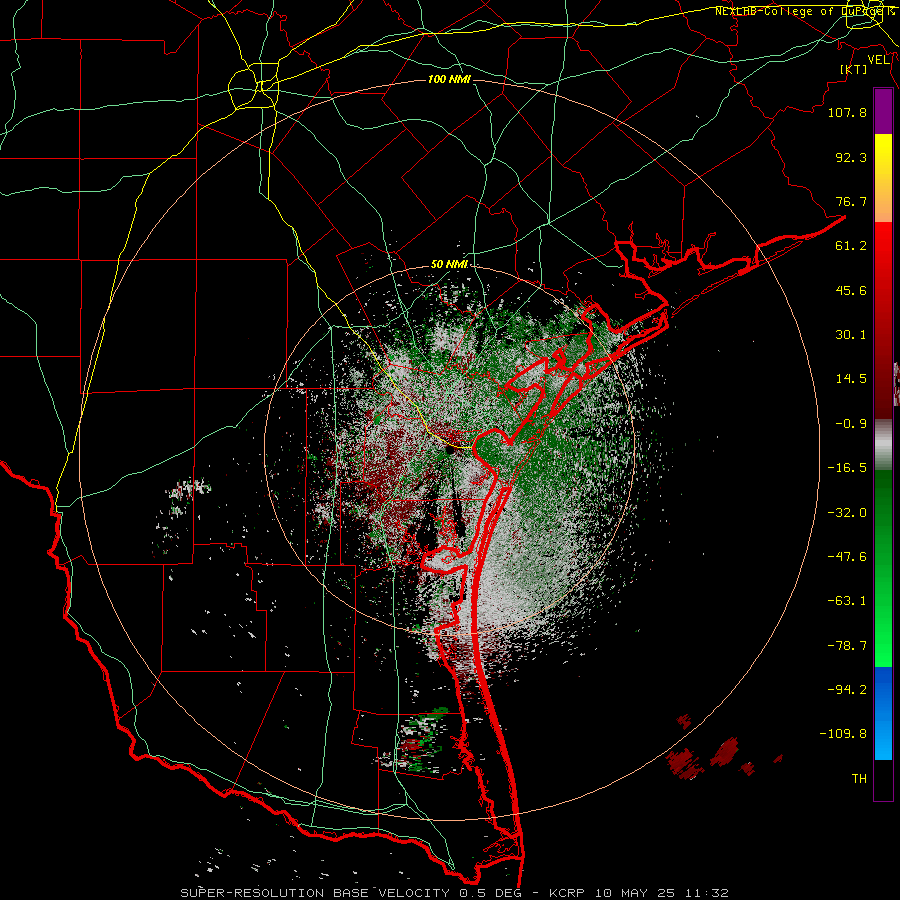Select the -32.0 value on velocity scale
The image size is (900, 900).
847,513
